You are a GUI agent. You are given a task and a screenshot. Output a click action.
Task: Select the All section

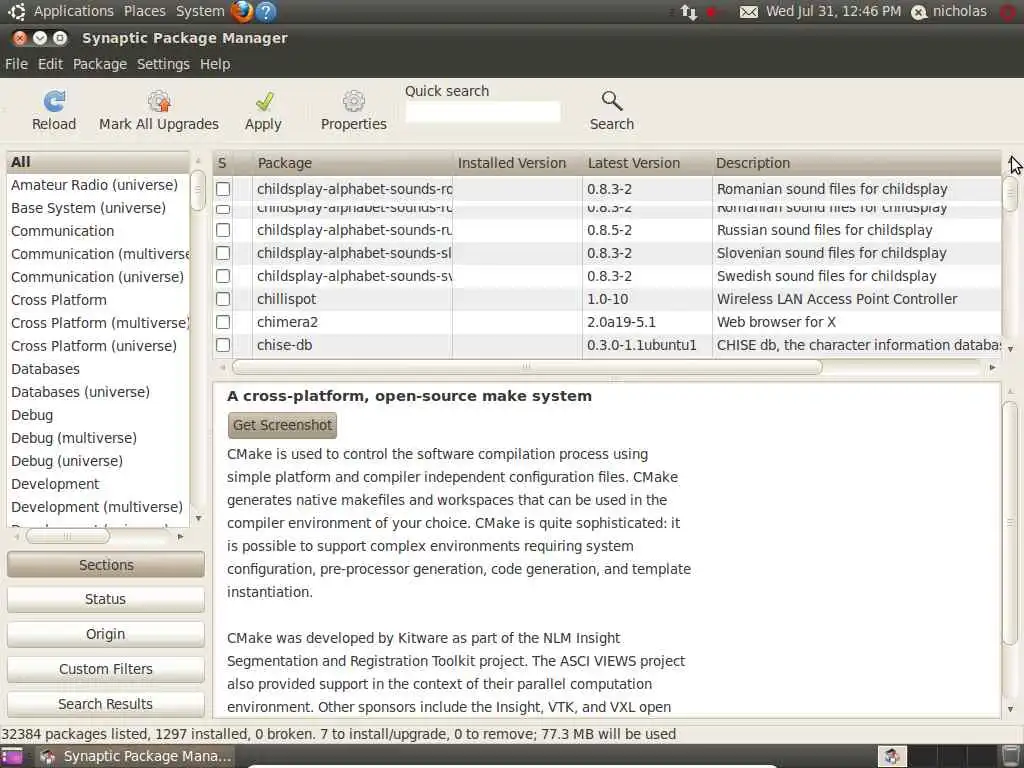pos(98,162)
